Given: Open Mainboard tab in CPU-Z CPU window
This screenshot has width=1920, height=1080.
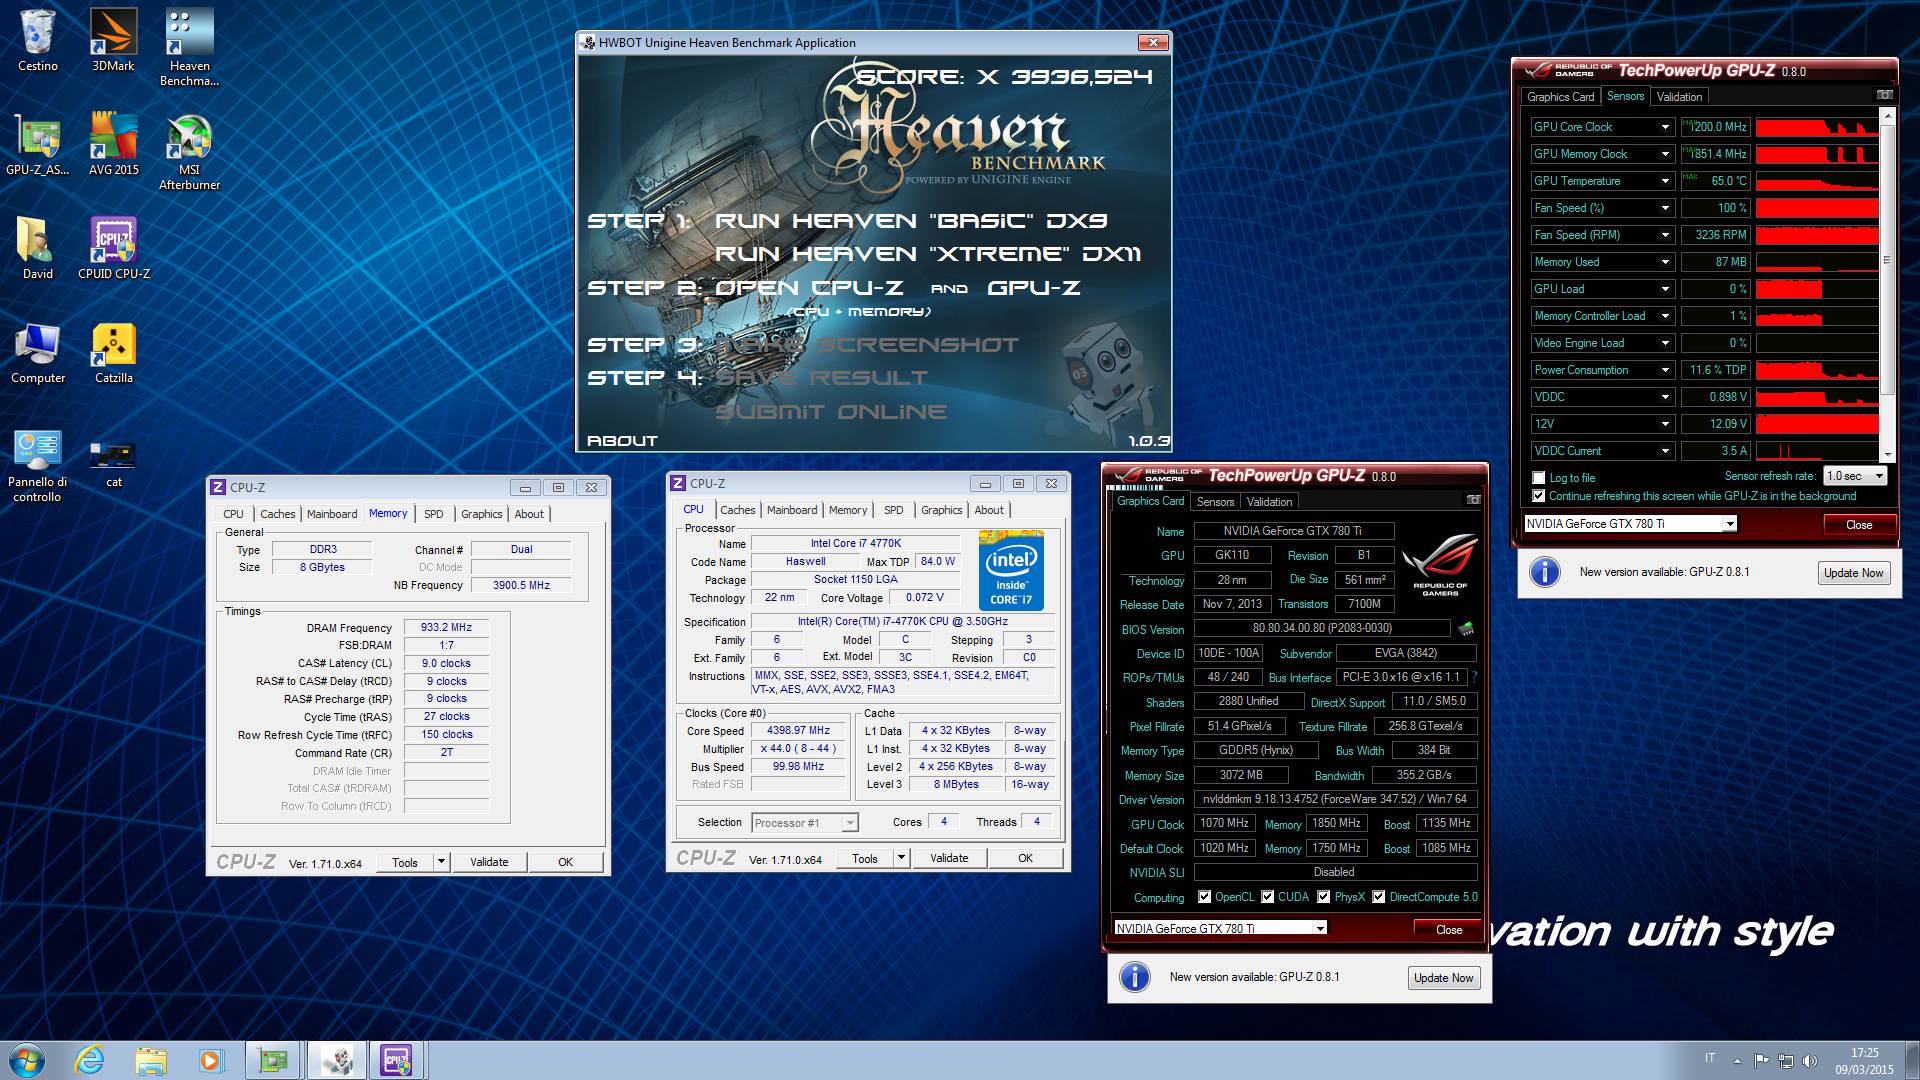Looking at the screenshot, I should pyautogui.click(x=792, y=510).
